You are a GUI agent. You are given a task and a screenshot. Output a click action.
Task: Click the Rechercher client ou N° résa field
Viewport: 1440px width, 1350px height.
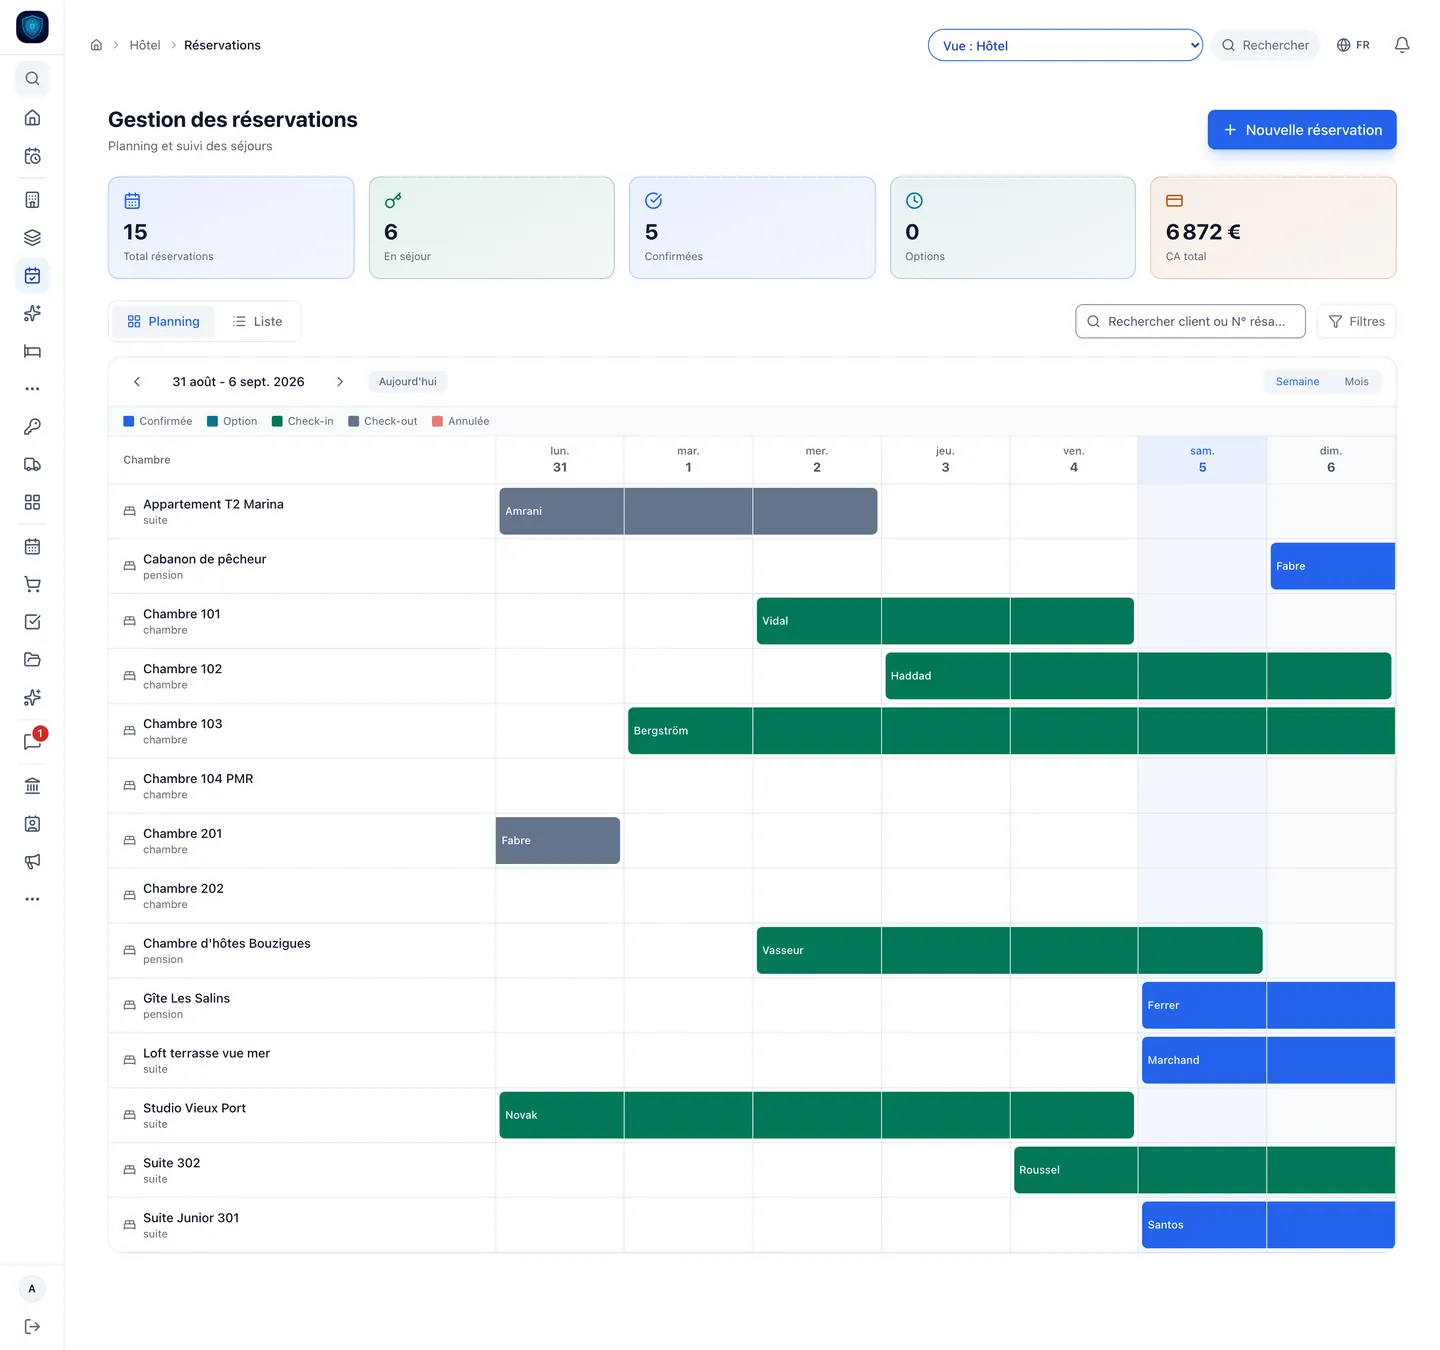point(1190,321)
